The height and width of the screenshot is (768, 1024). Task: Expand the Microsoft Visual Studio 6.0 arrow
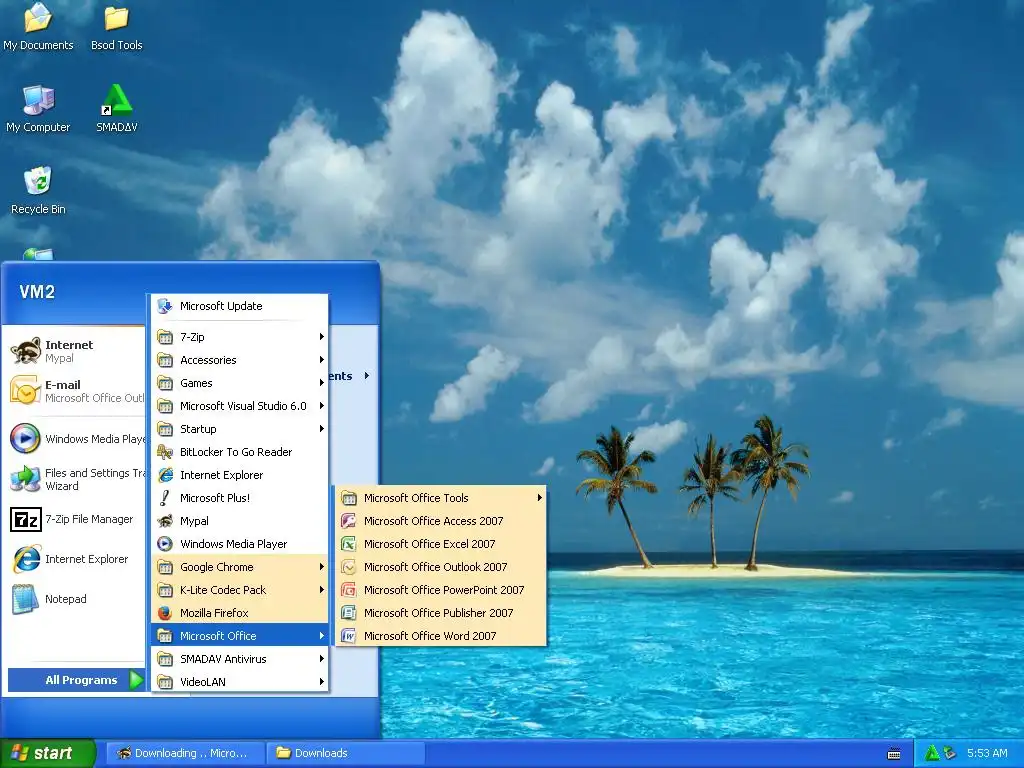(x=321, y=406)
